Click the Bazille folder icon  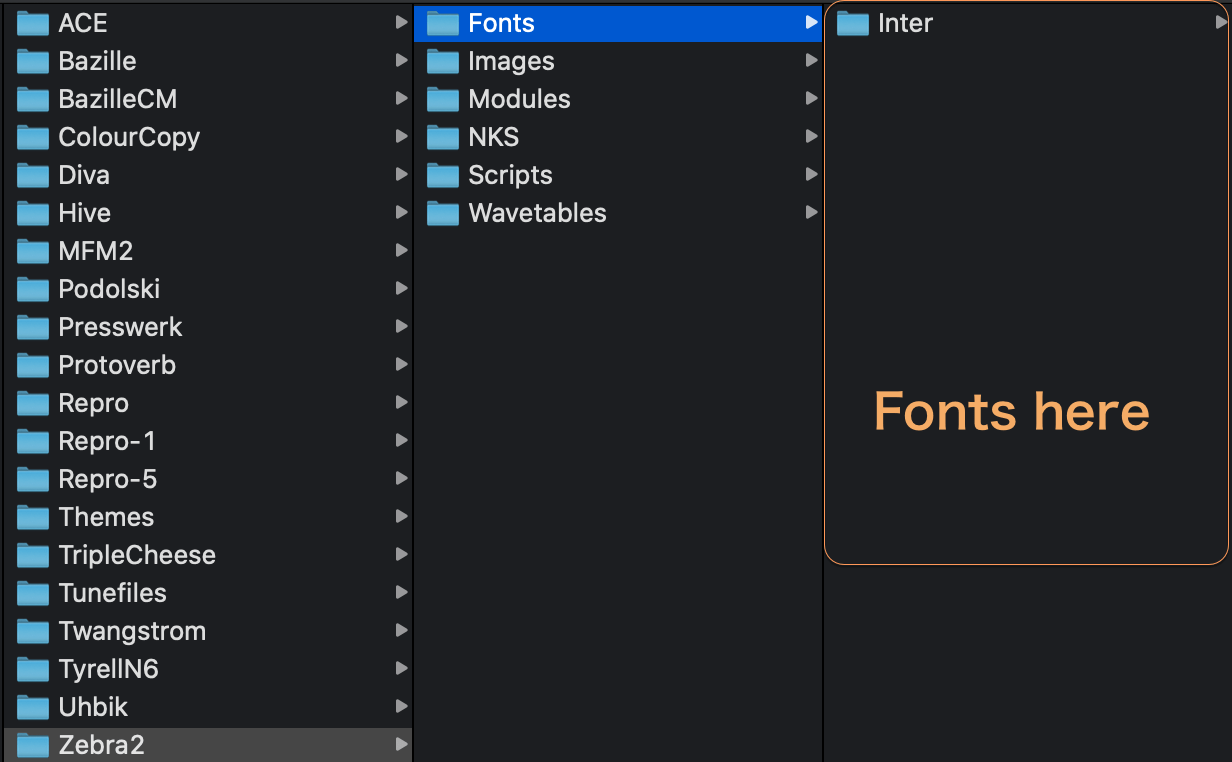tap(33, 61)
